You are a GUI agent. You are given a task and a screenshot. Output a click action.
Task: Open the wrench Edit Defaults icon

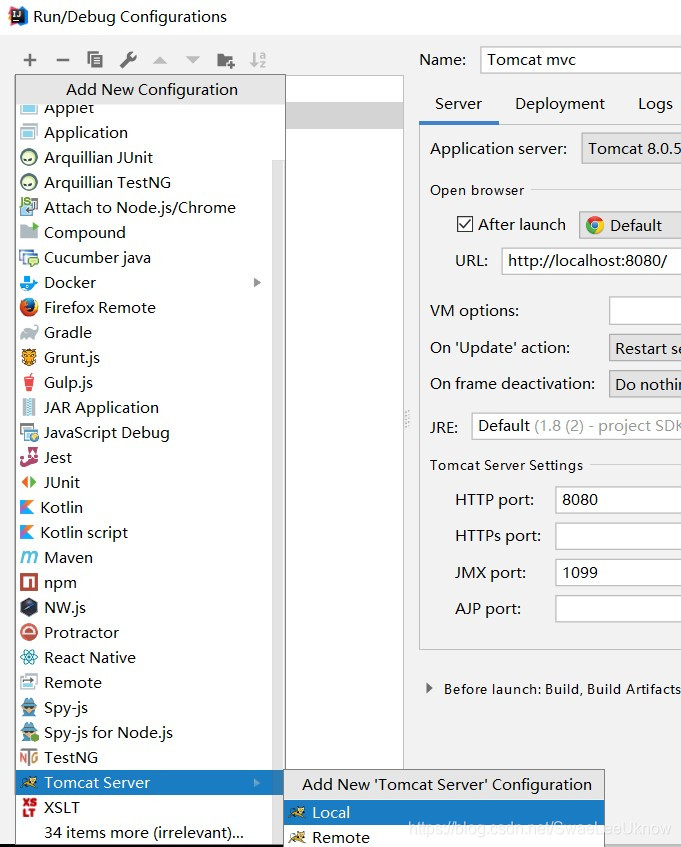(128, 59)
